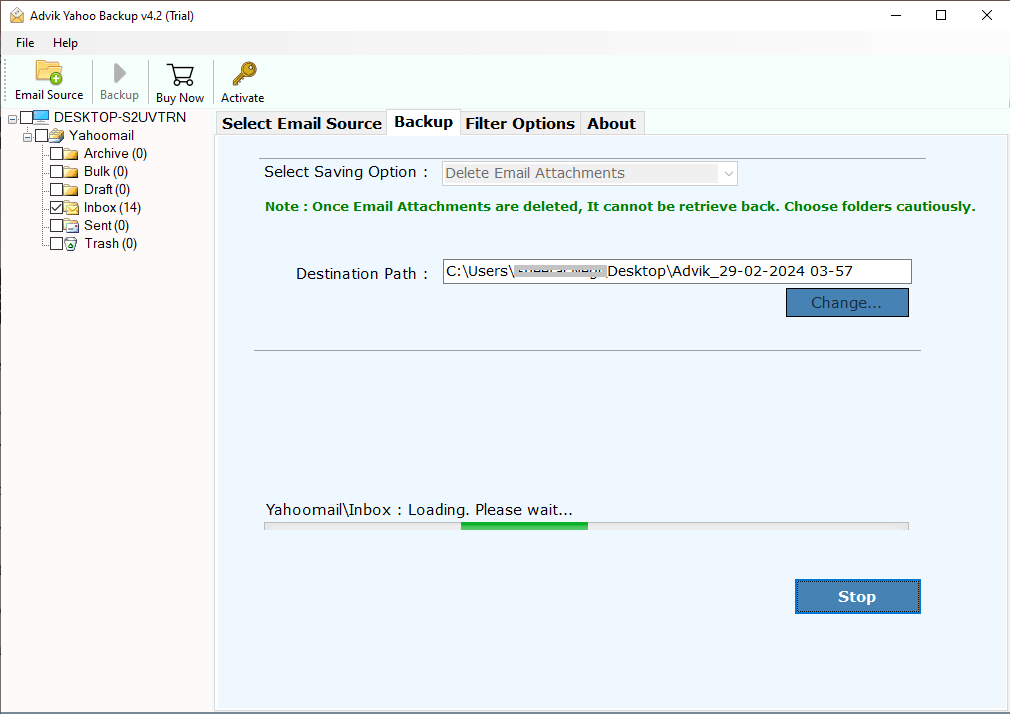The width and height of the screenshot is (1010, 714).
Task: Click the Sent folder icon
Action: 71,226
